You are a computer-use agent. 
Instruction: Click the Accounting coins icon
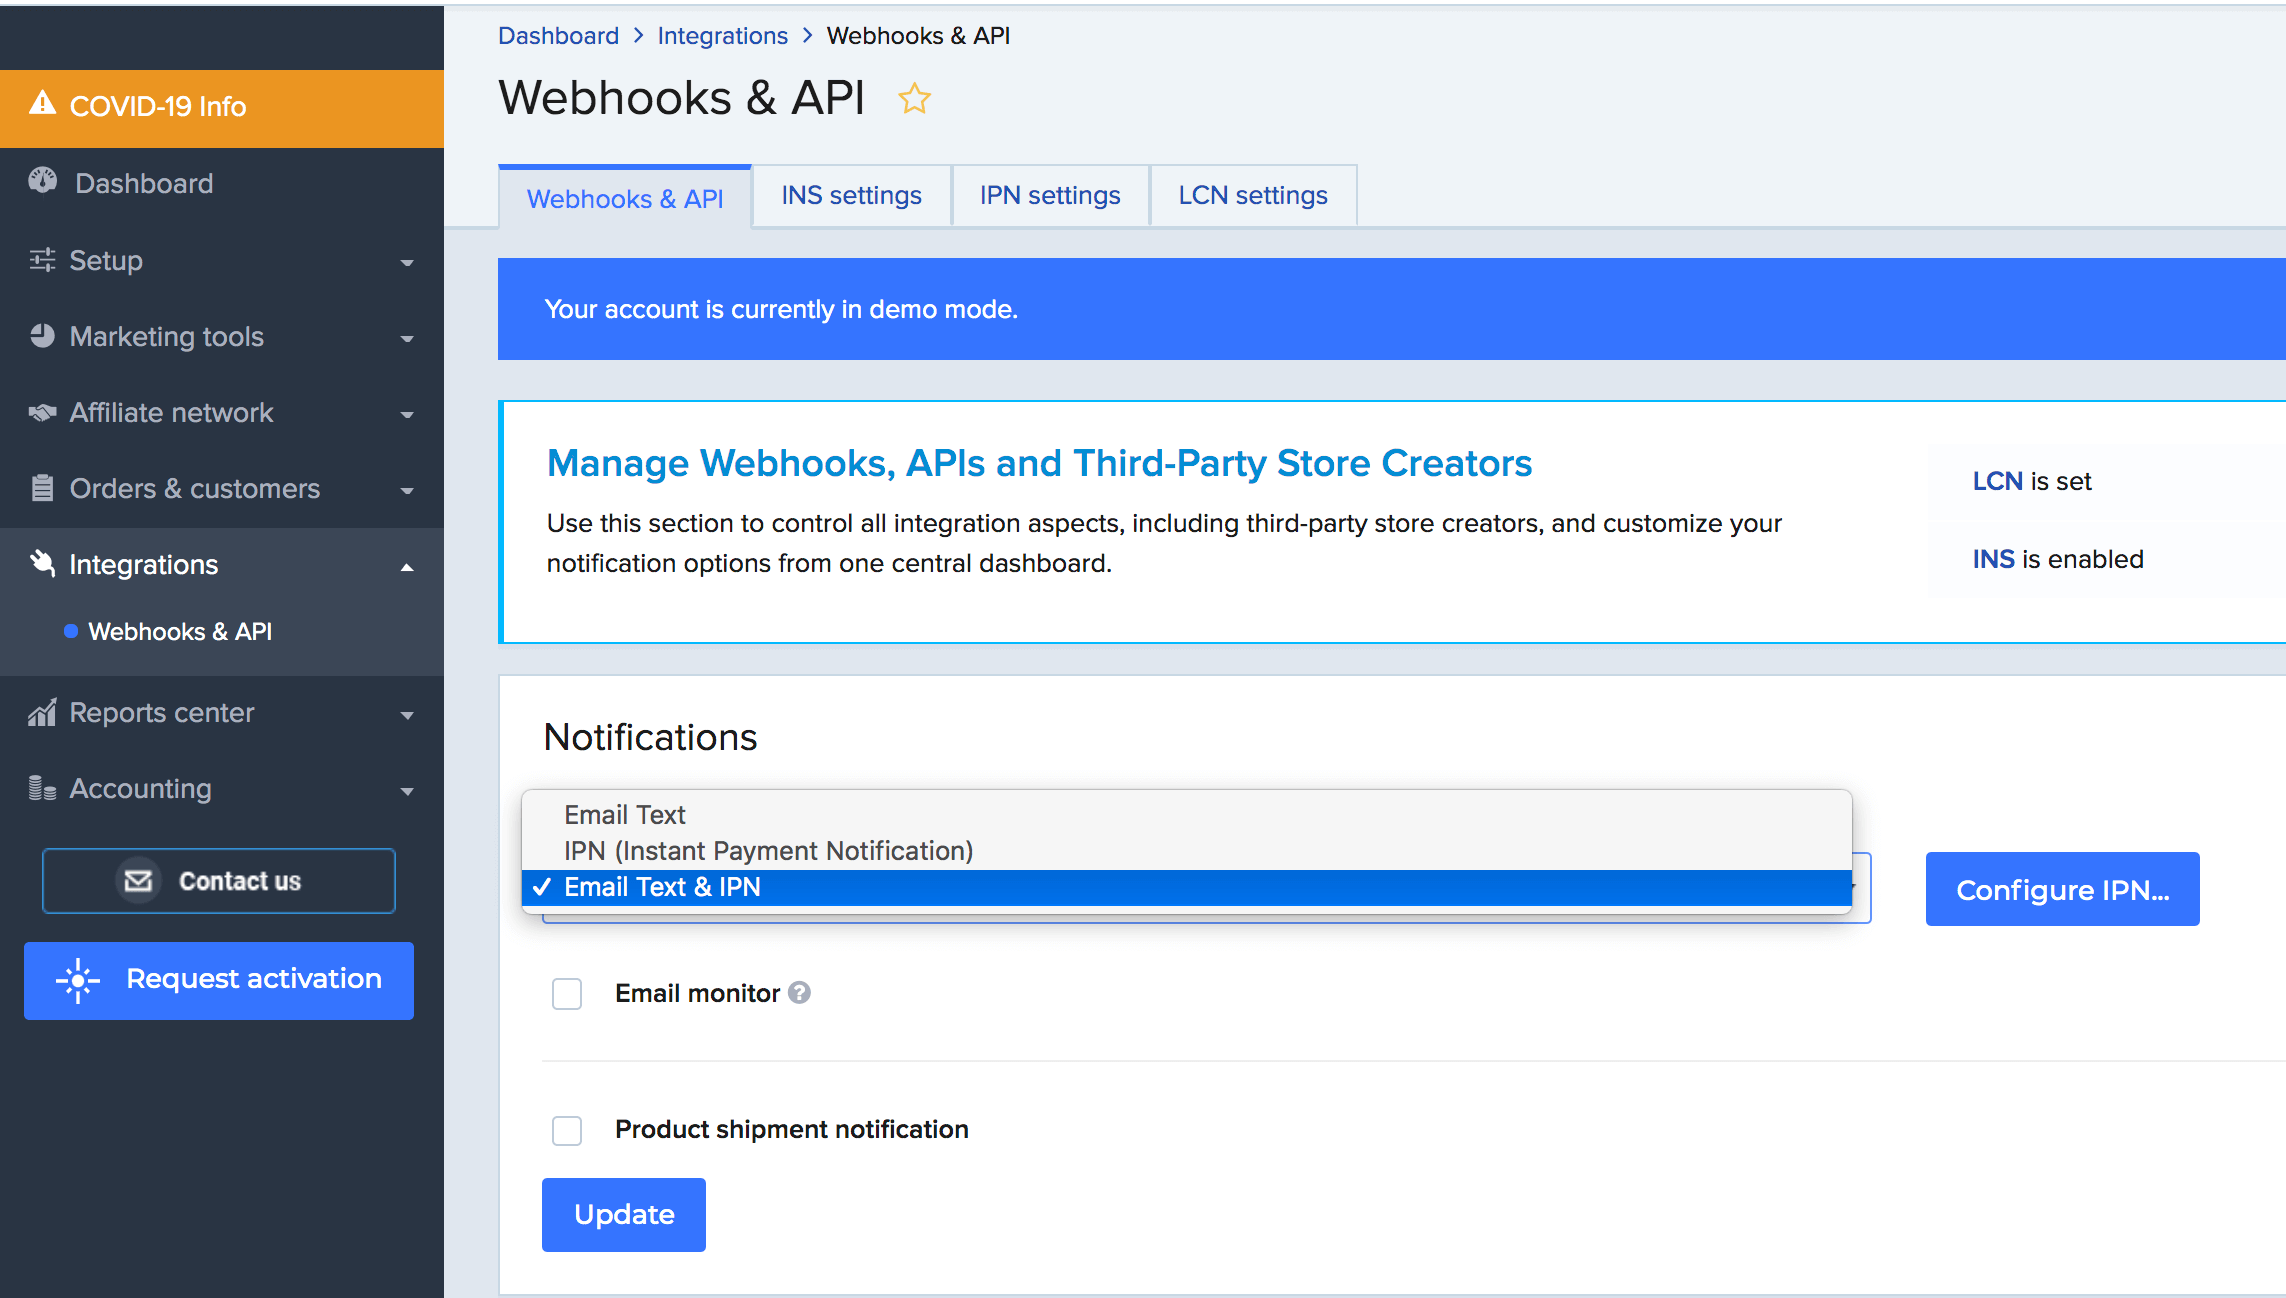tap(42, 788)
